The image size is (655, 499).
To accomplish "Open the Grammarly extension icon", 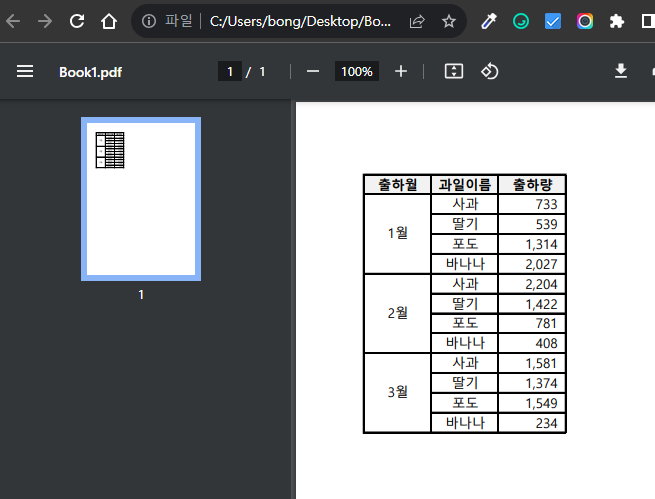I will tap(521, 21).
